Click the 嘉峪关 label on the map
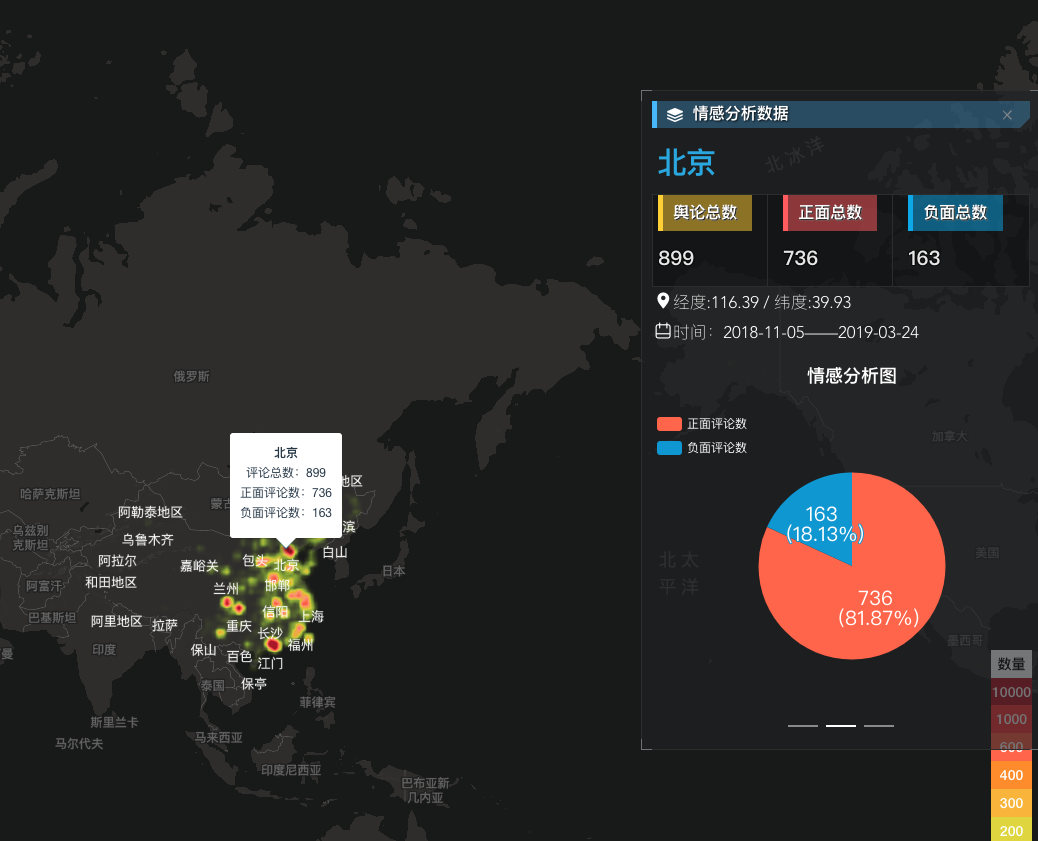 point(199,566)
